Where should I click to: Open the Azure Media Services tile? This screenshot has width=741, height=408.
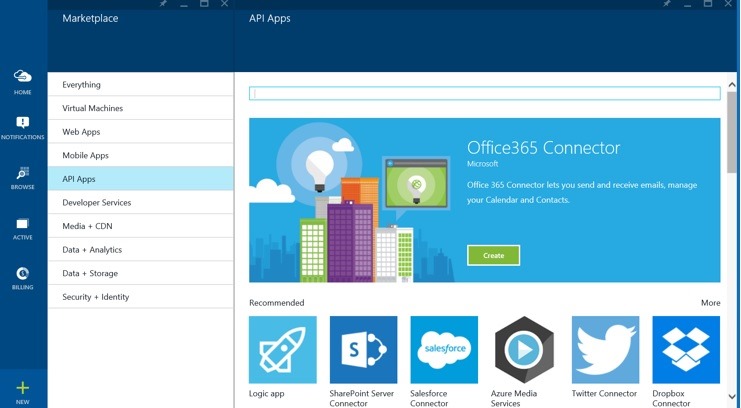pyautogui.click(x=525, y=350)
